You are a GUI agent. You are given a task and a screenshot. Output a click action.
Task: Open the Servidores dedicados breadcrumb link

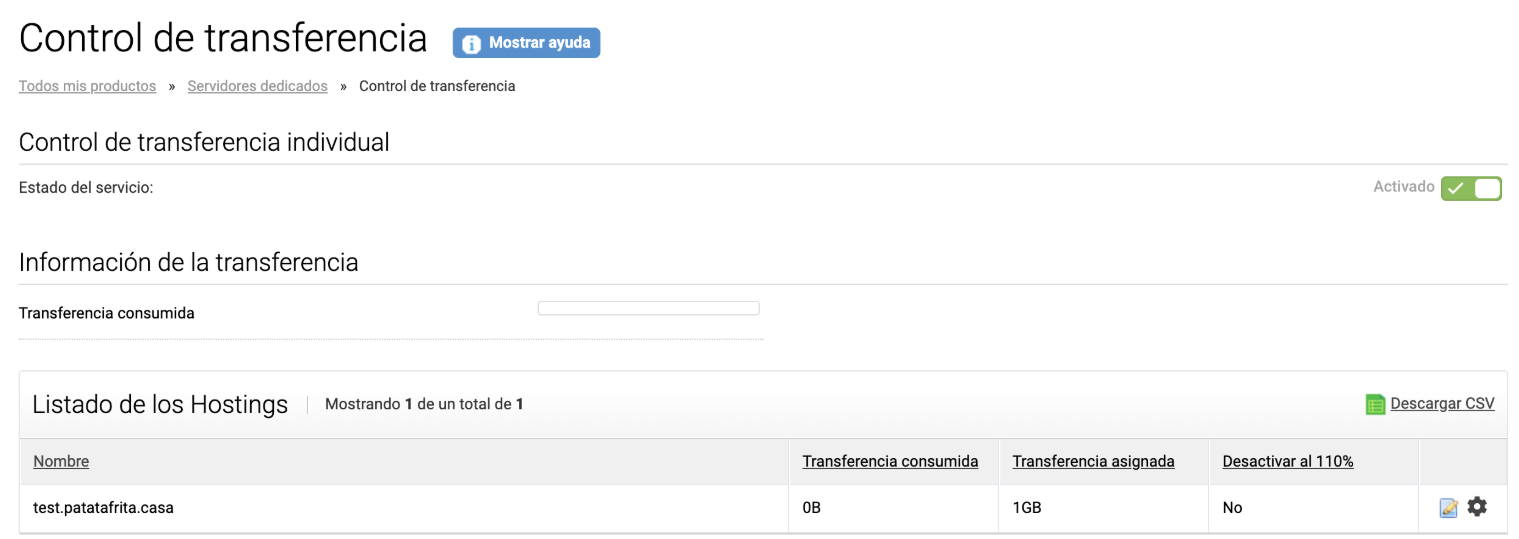257,86
